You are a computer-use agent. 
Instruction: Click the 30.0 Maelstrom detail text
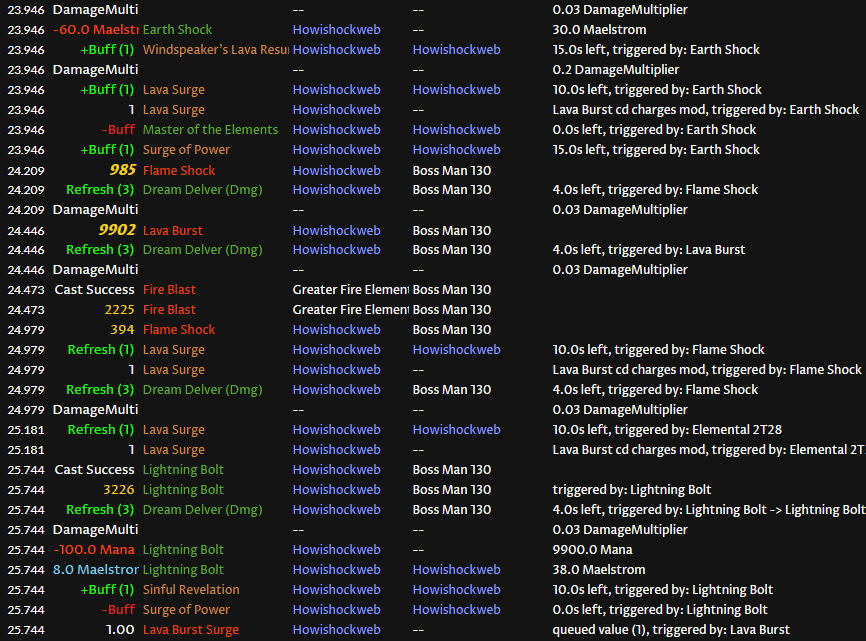pyautogui.click(x=599, y=30)
